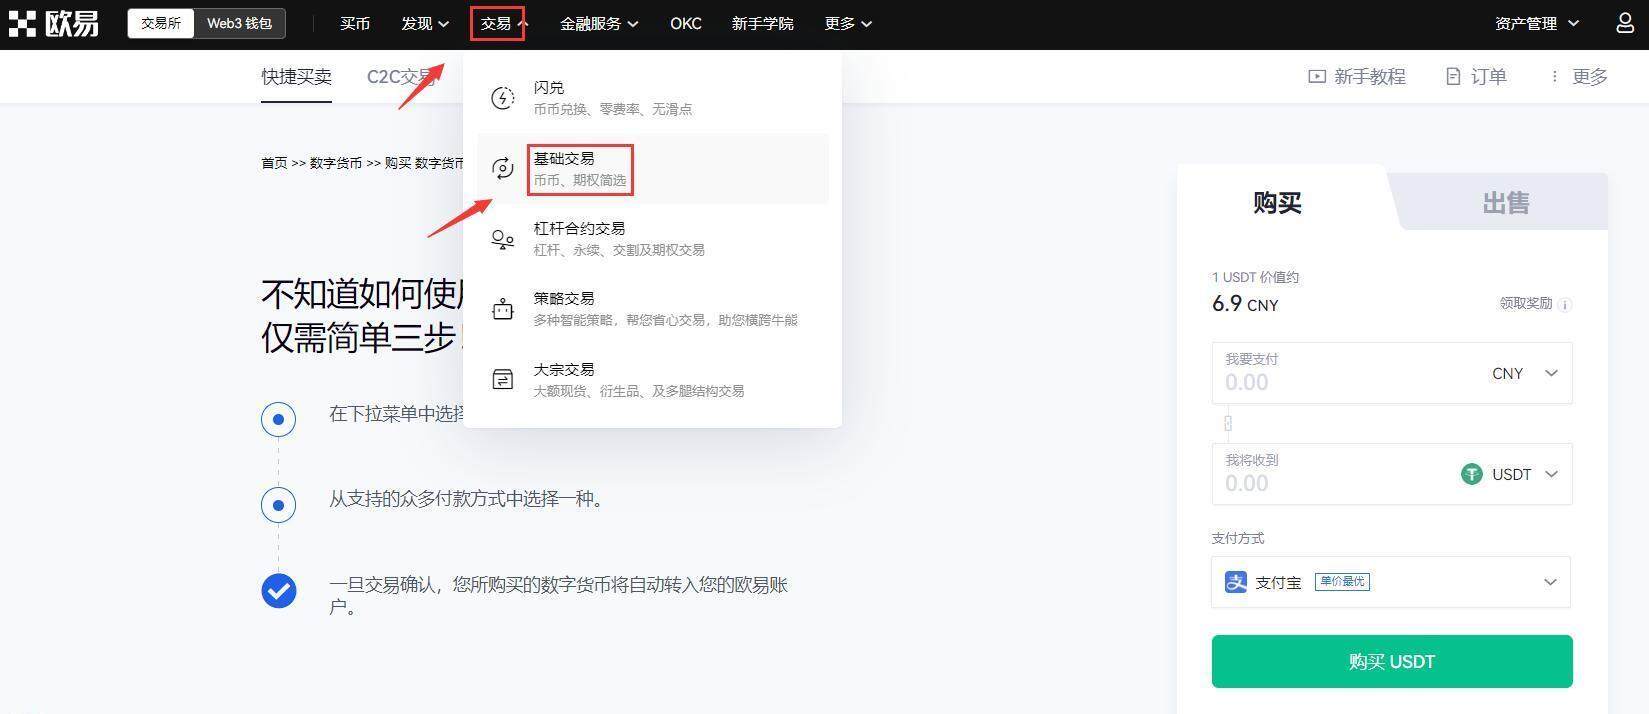Click the 购买 USDT button
The image size is (1649, 714).
pyautogui.click(x=1392, y=661)
